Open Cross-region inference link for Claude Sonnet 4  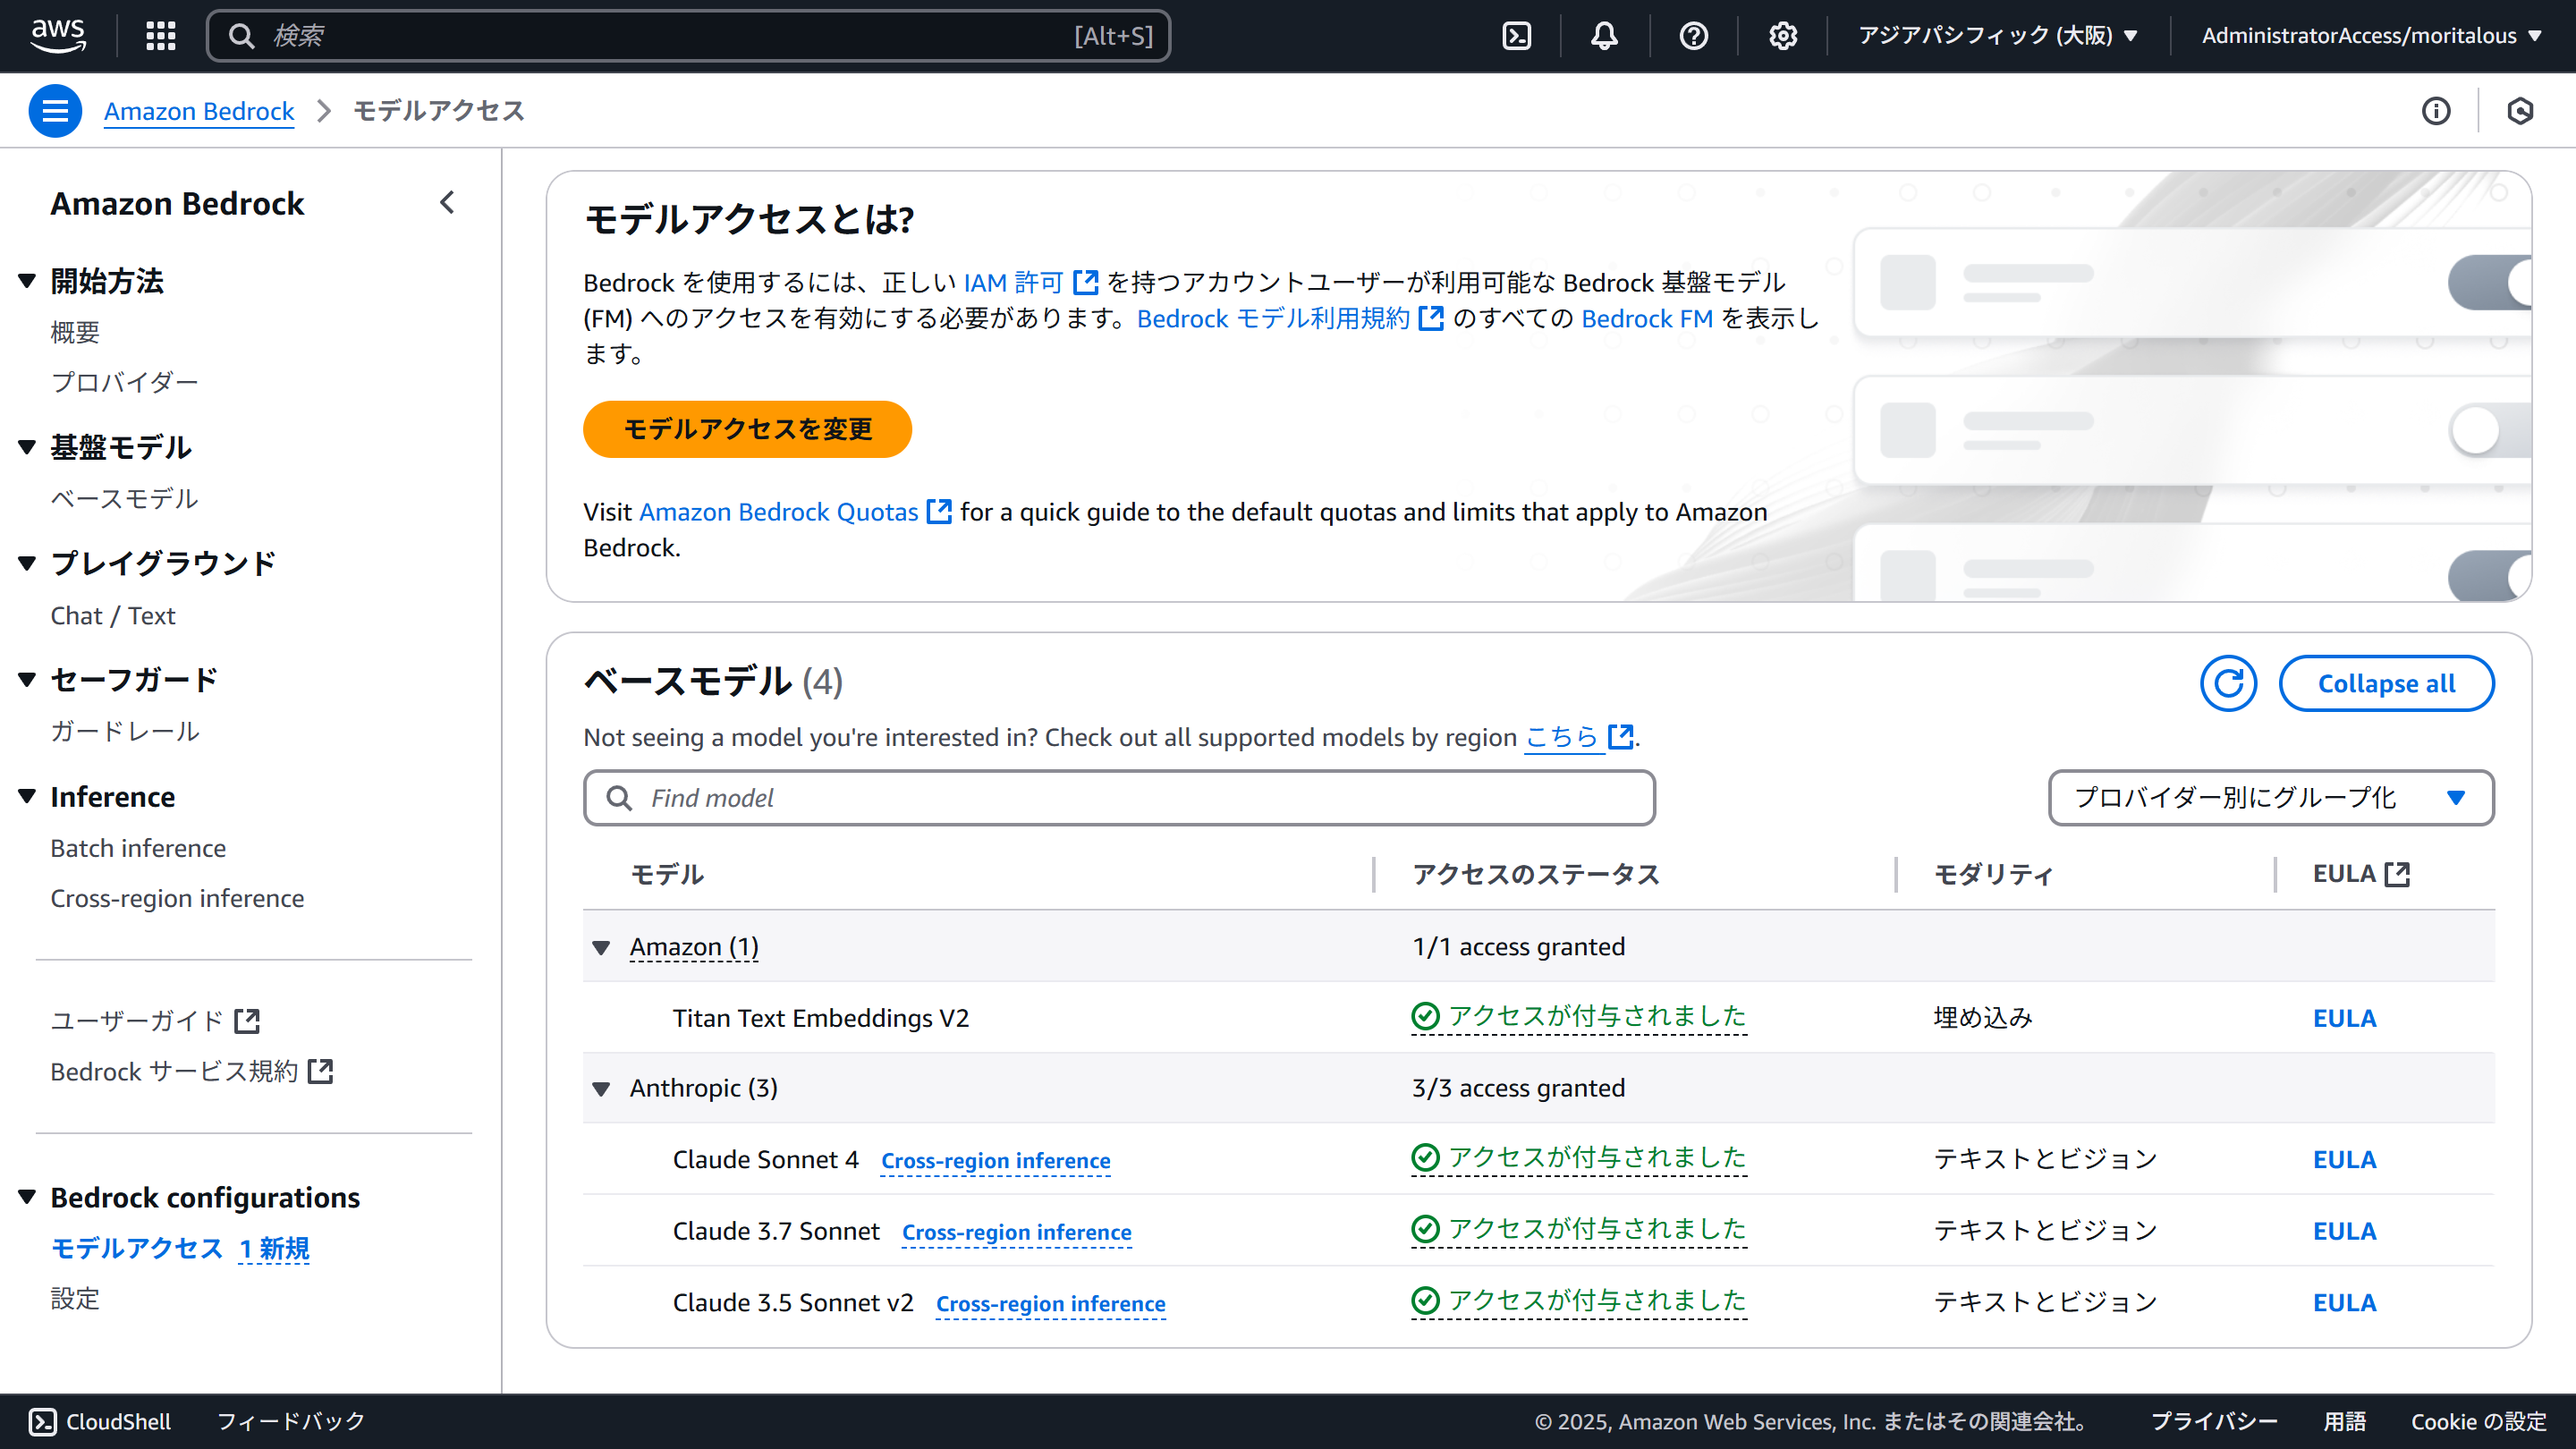(995, 1160)
